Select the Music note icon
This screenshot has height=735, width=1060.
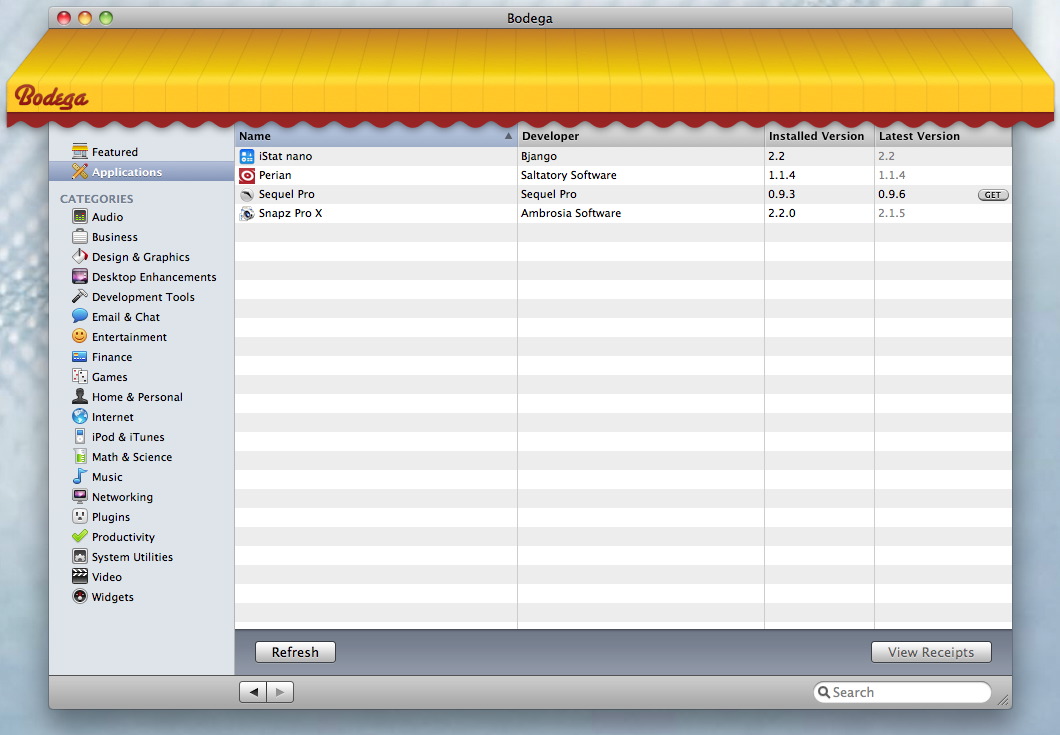coord(80,476)
